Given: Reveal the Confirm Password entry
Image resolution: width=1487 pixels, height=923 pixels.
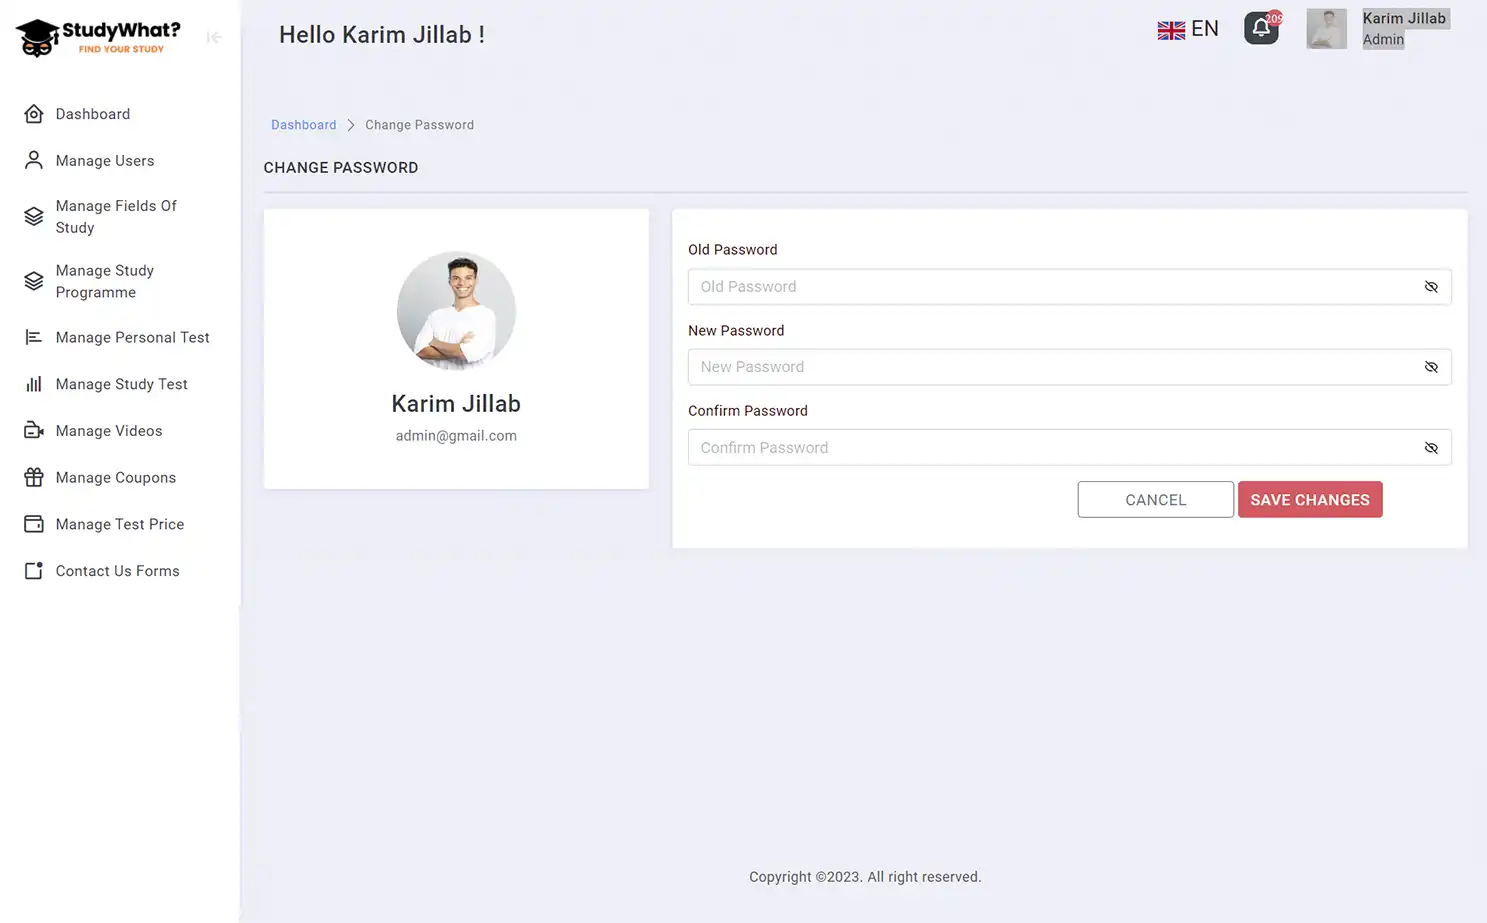Looking at the screenshot, I should click(x=1431, y=447).
